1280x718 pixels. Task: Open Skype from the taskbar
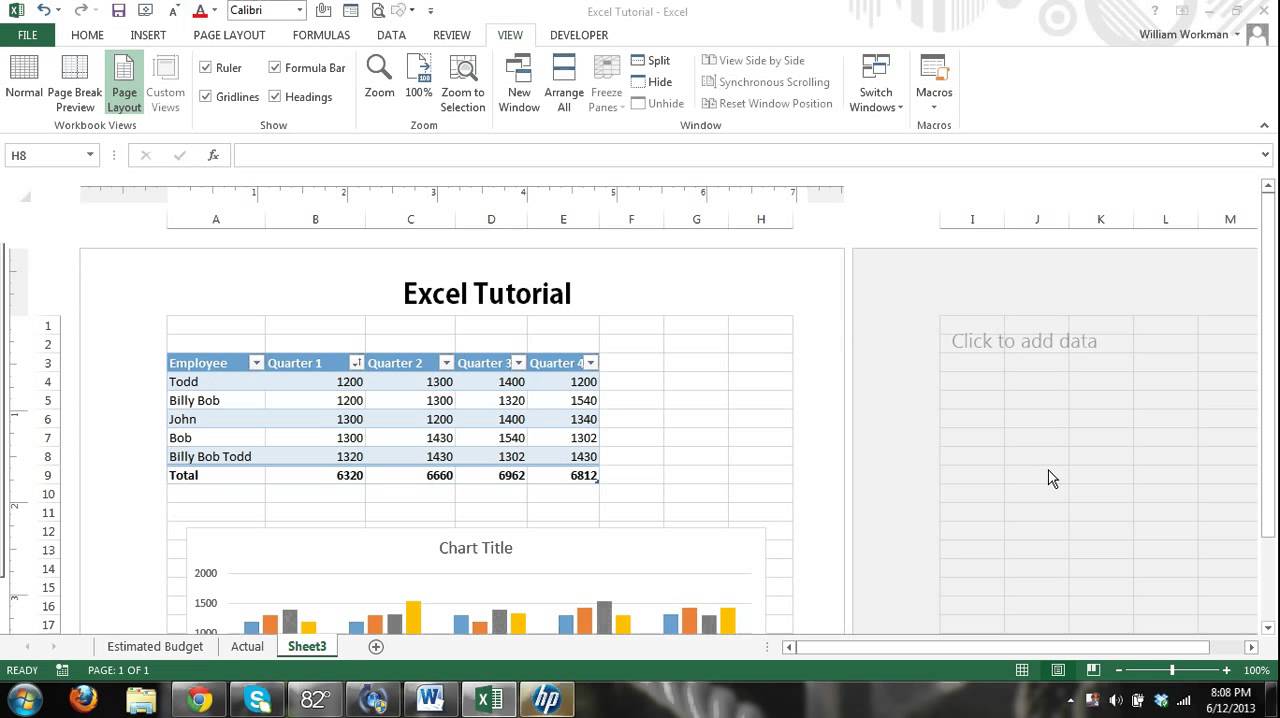click(x=257, y=699)
